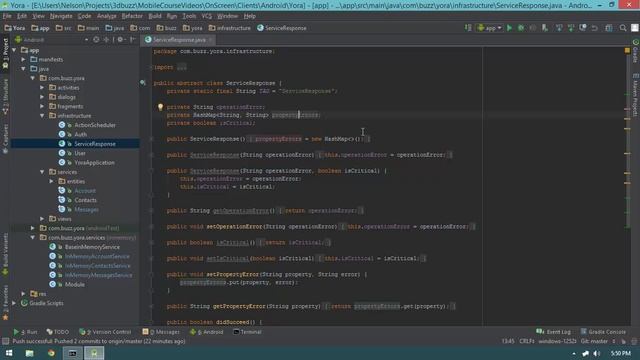Select InMemoryAccountService in project tree
This screenshot has width=640, height=360.
pyautogui.click(x=97, y=257)
